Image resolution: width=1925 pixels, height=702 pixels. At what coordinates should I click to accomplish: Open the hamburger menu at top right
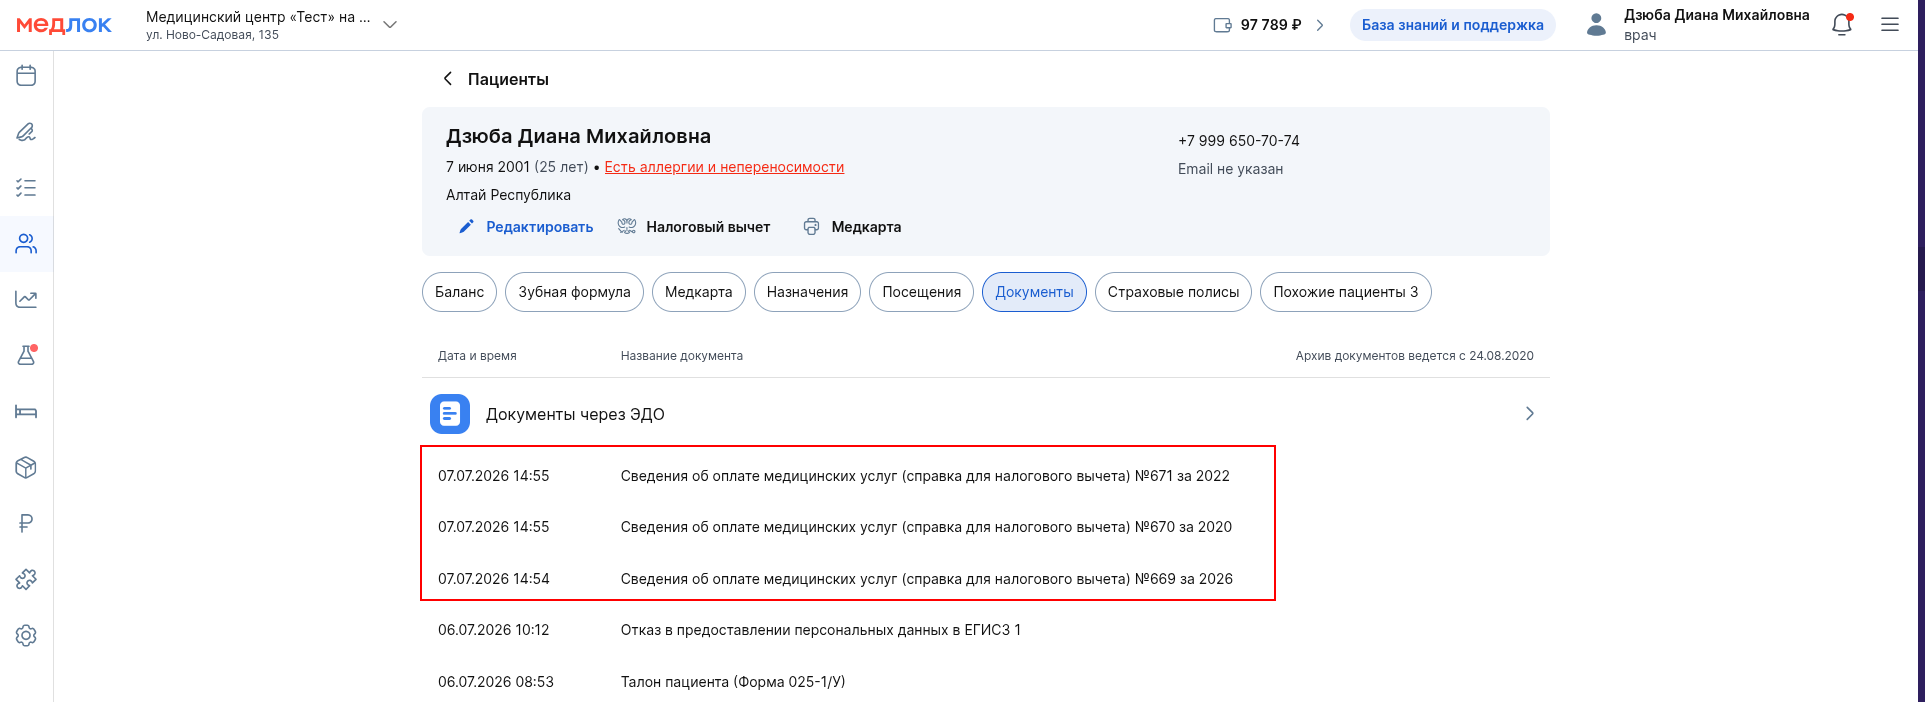point(1890,25)
